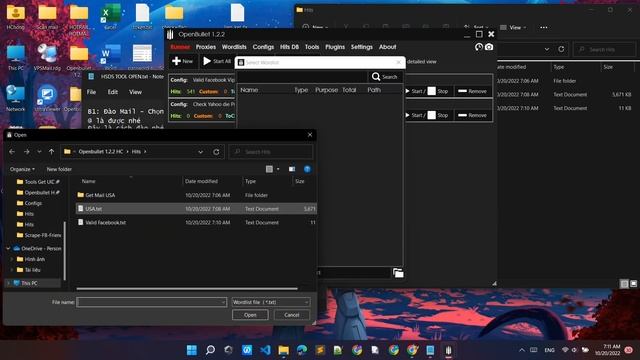Add a new runner with the plus icon

click(182, 61)
